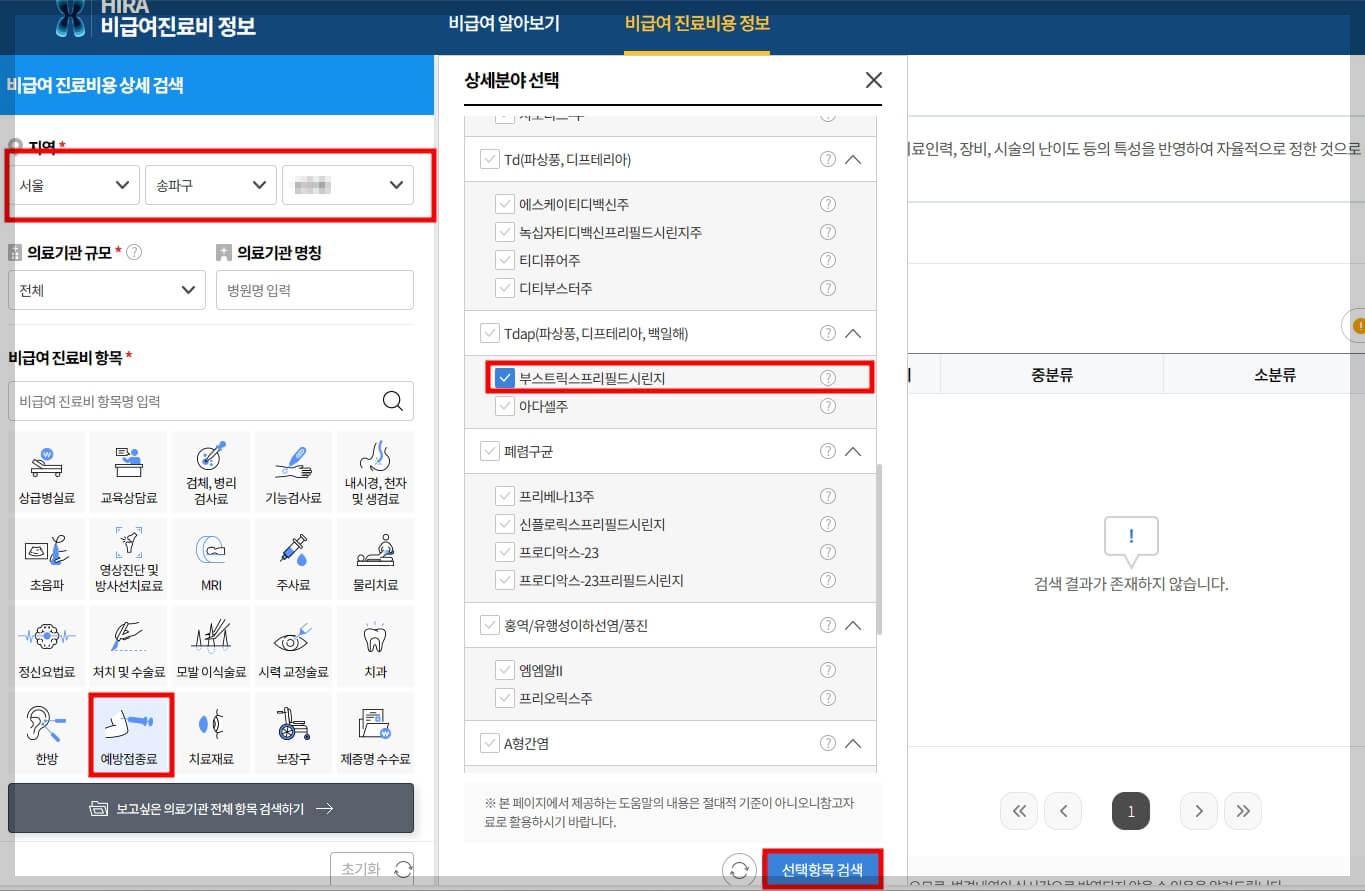Choose 치료재료 category icon
This screenshot has height=891, width=1365.
(x=211, y=734)
